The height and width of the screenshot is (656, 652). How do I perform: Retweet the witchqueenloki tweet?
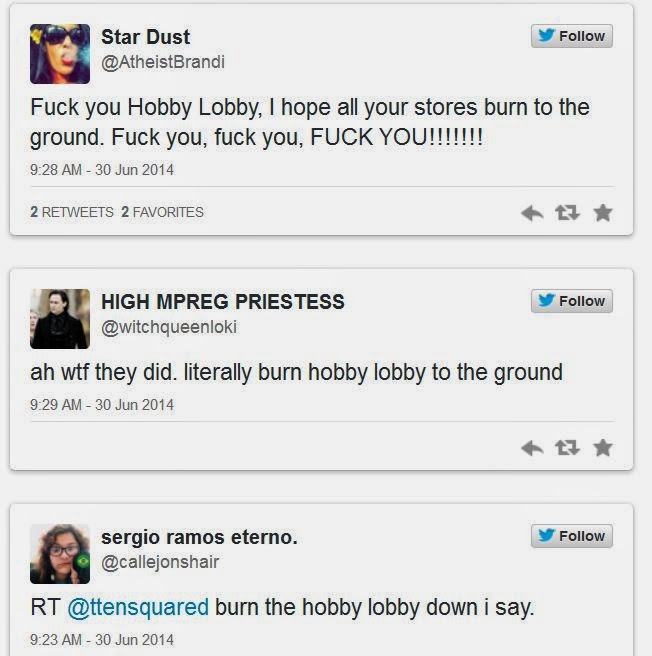point(567,448)
